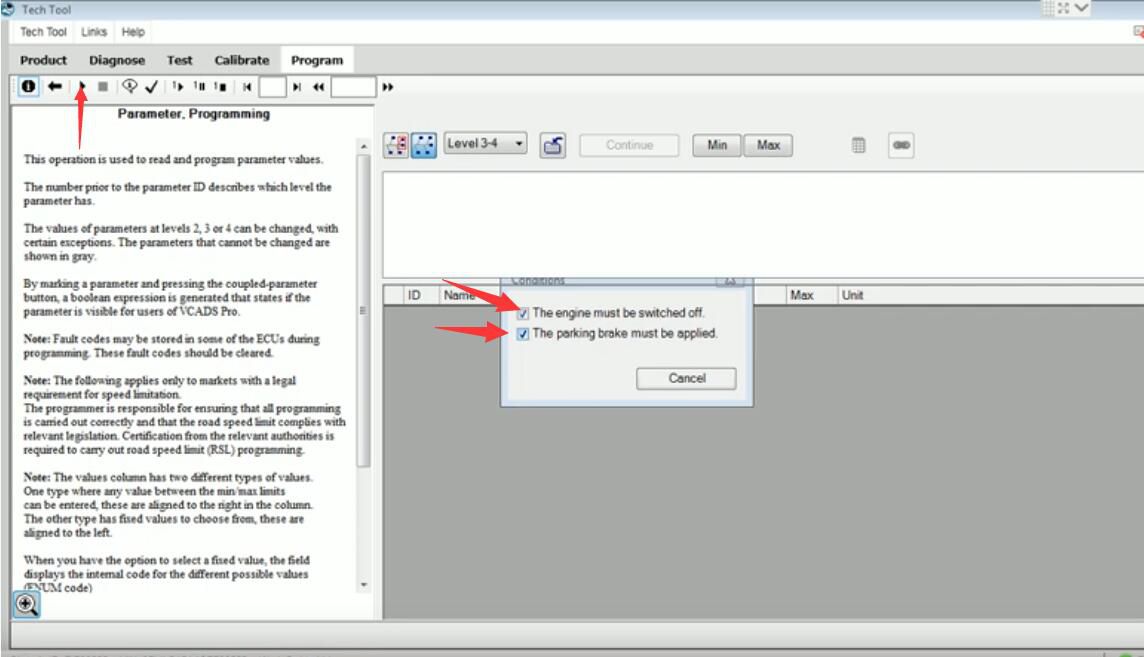This screenshot has width=1144, height=657.
Task: Click the fast-forward double-arrow icon
Action: tap(388, 87)
